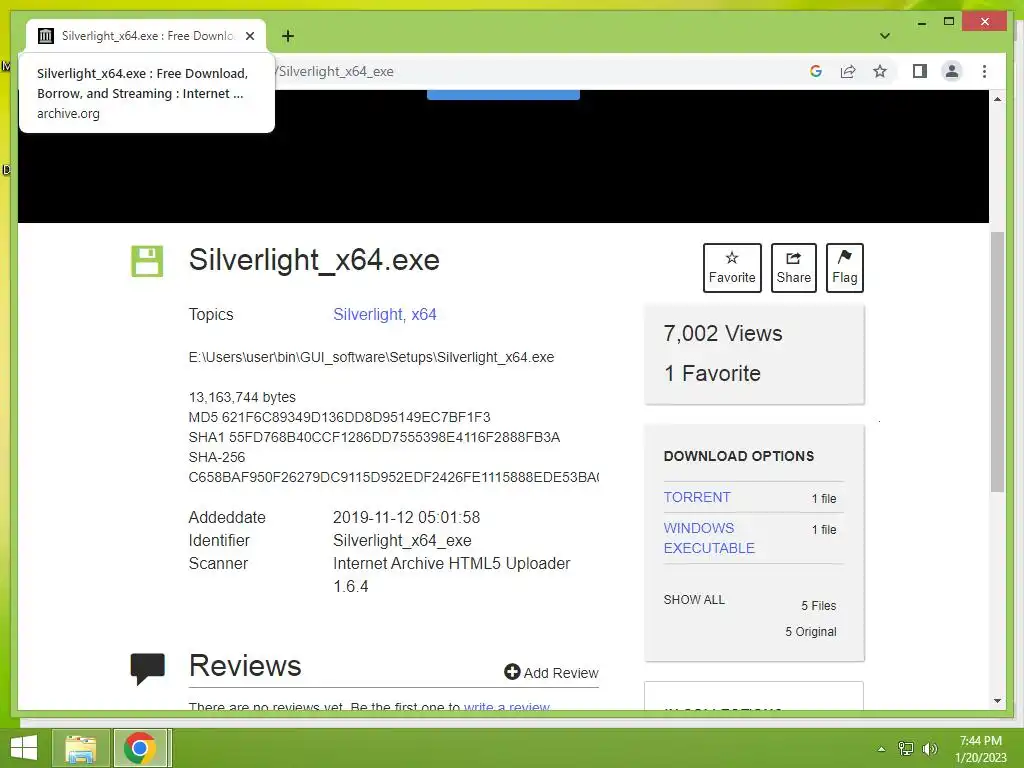Click the SHA1 hash line

tap(374, 438)
